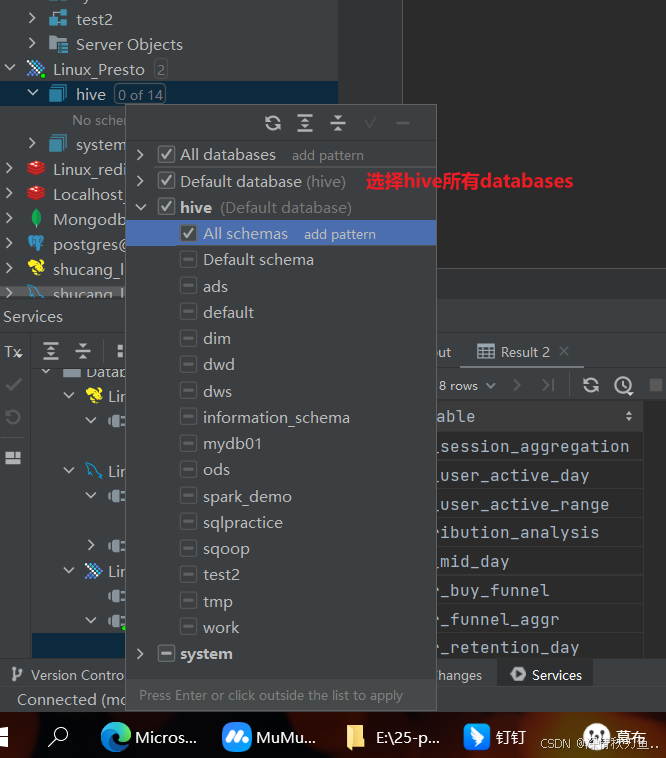Click Expand All icon in Services toolbar
Image resolution: width=666 pixels, height=758 pixels.
click(x=51, y=351)
